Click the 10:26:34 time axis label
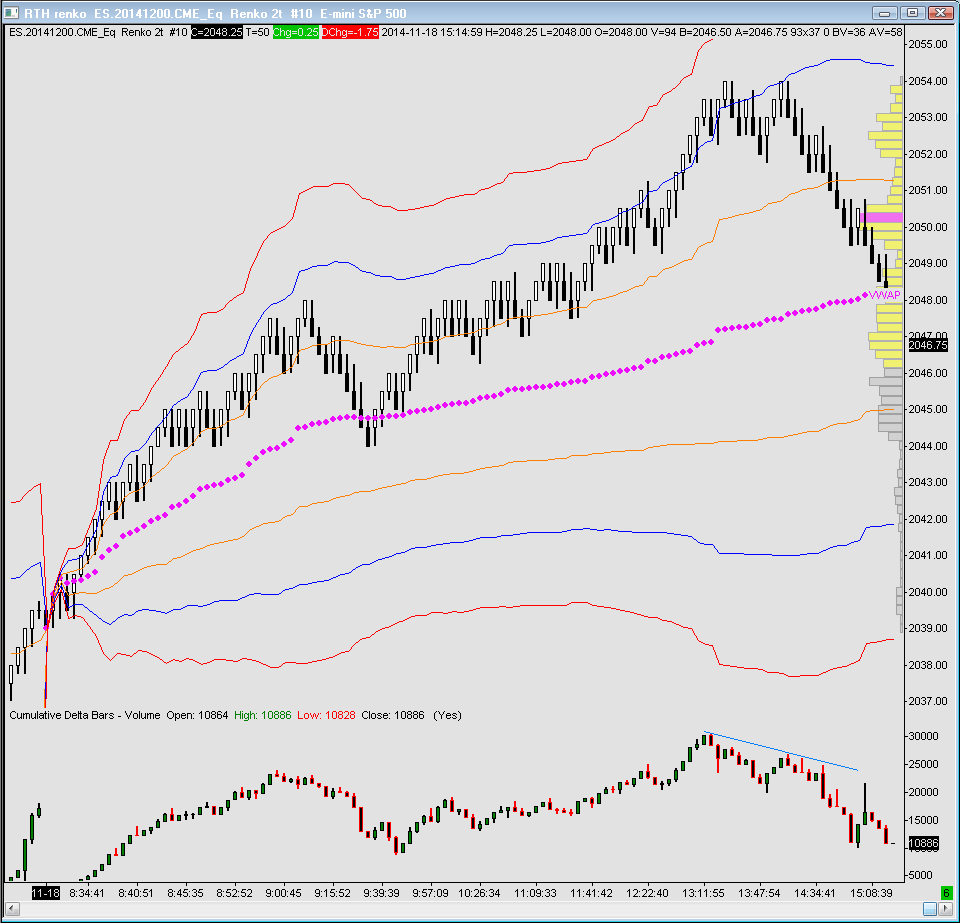Image resolution: width=960 pixels, height=923 pixels. click(x=479, y=893)
